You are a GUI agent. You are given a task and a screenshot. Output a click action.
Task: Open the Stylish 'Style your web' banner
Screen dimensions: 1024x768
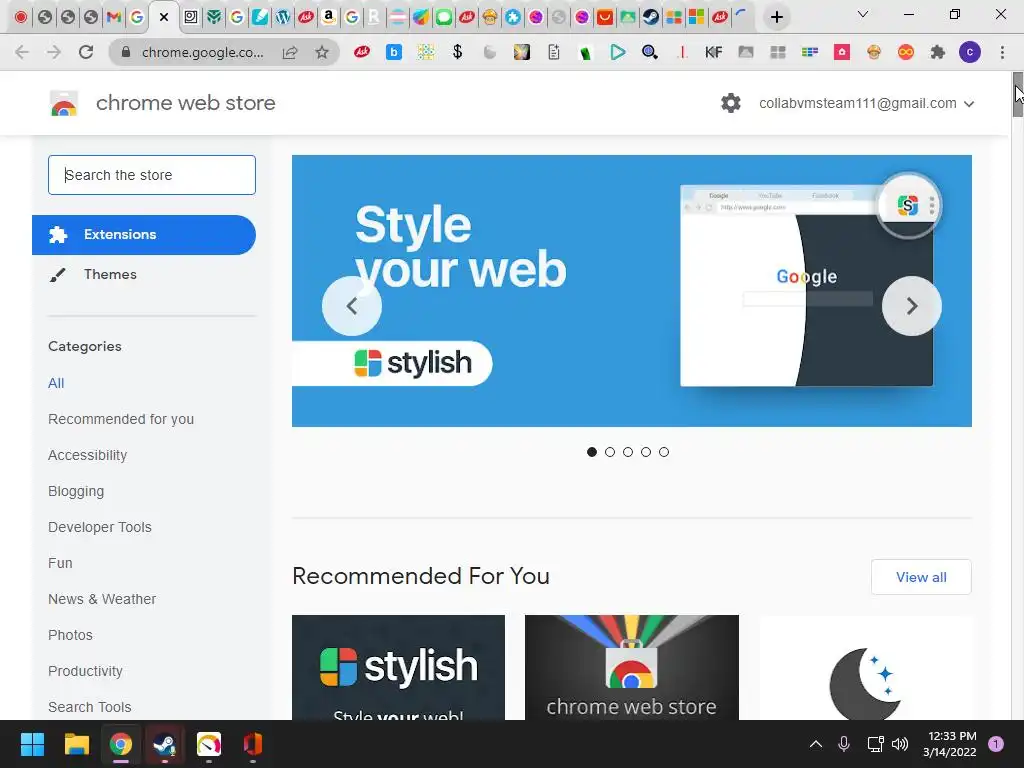click(x=632, y=291)
